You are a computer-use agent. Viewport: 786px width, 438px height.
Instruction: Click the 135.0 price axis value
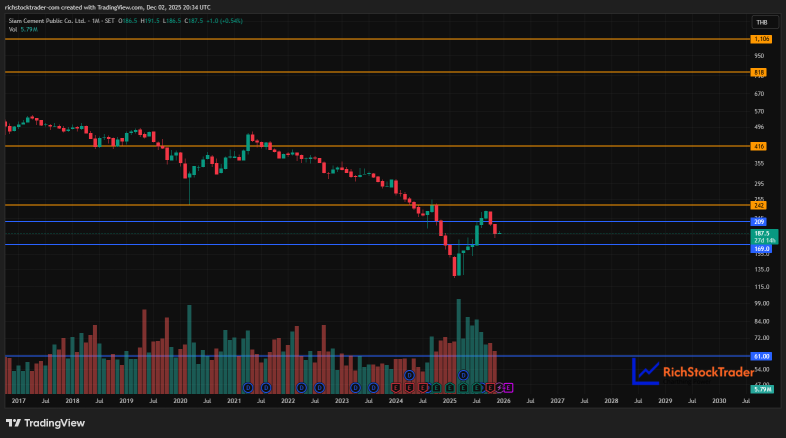click(x=761, y=270)
